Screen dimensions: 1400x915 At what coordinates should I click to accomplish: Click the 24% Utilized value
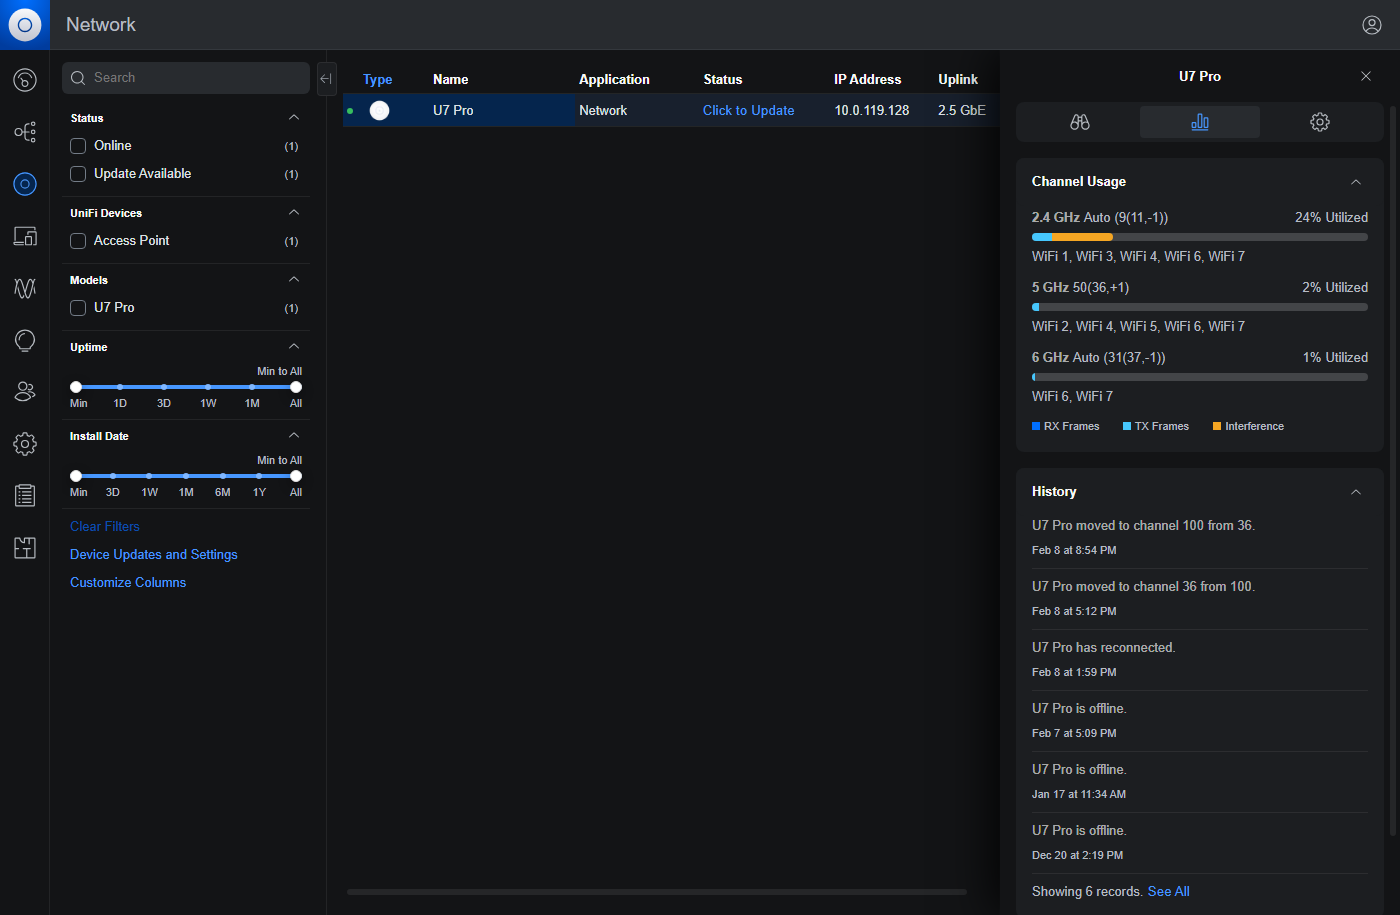1331,218
